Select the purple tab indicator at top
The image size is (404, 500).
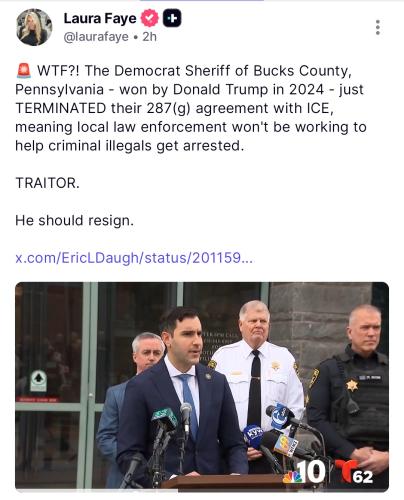tap(202, 1)
